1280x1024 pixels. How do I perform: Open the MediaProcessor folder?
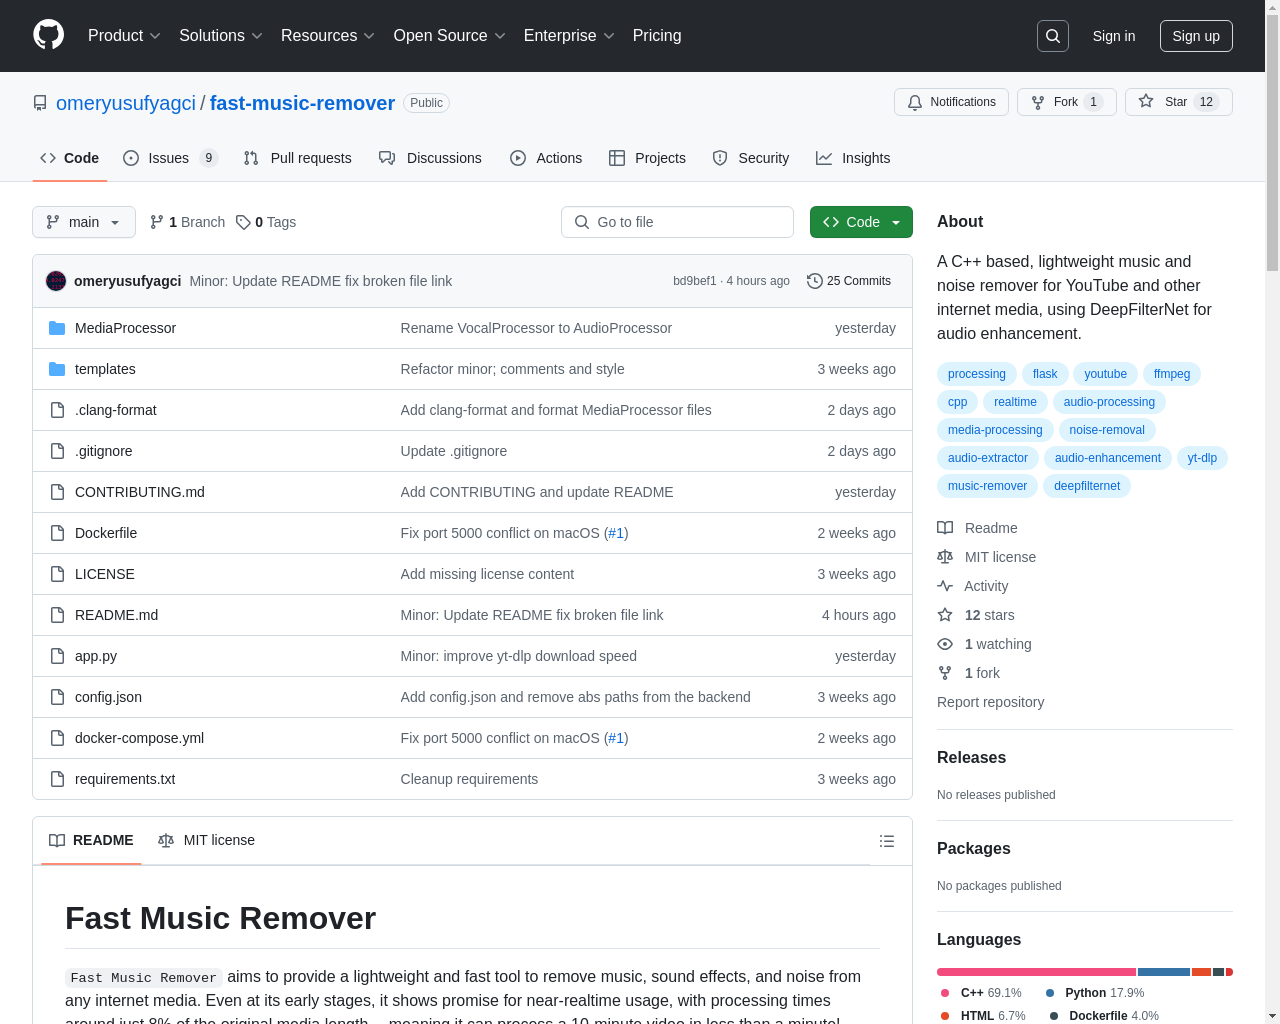pyautogui.click(x=125, y=328)
